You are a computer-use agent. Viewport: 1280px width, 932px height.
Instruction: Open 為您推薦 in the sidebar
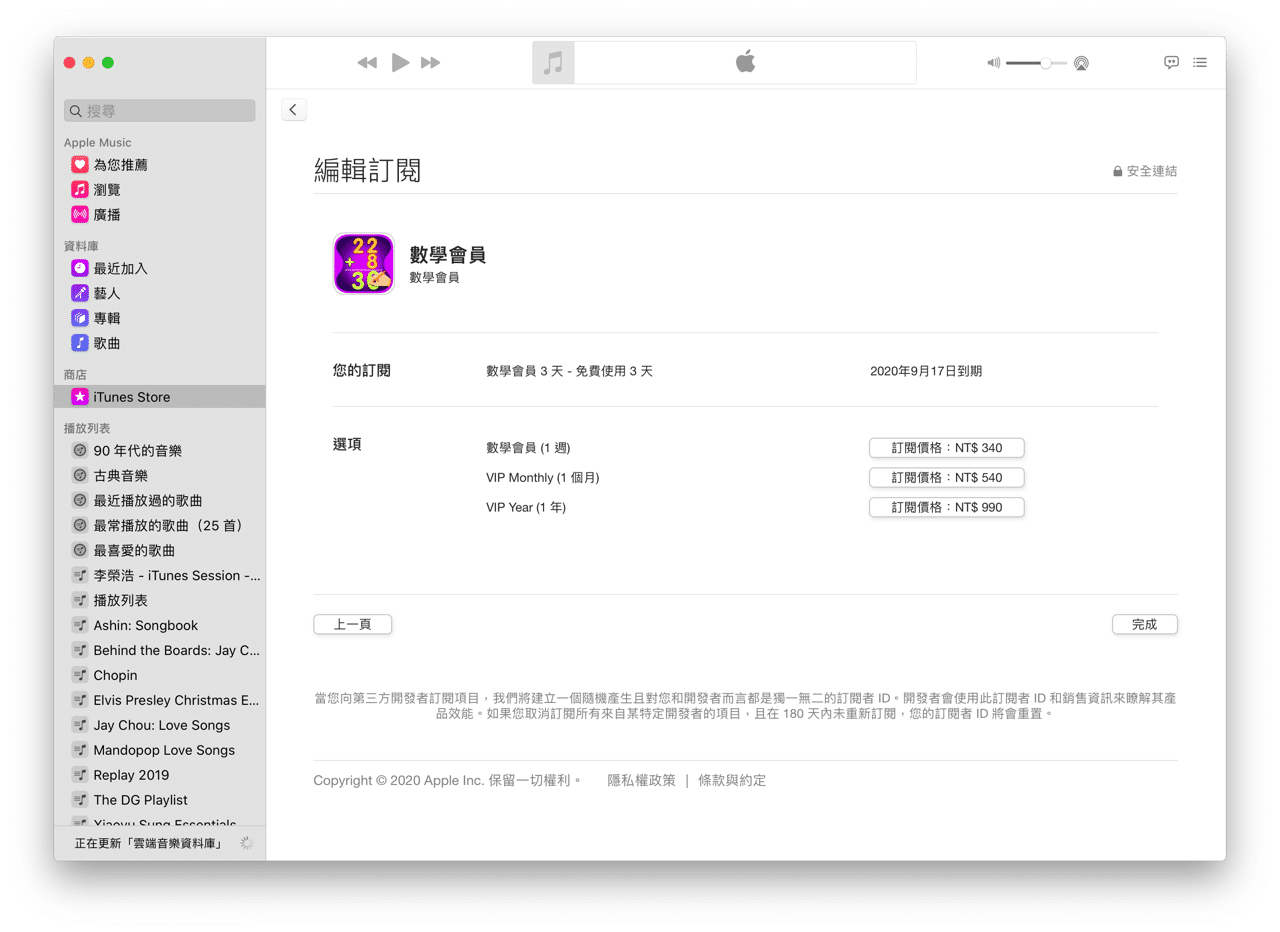coord(160,165)
